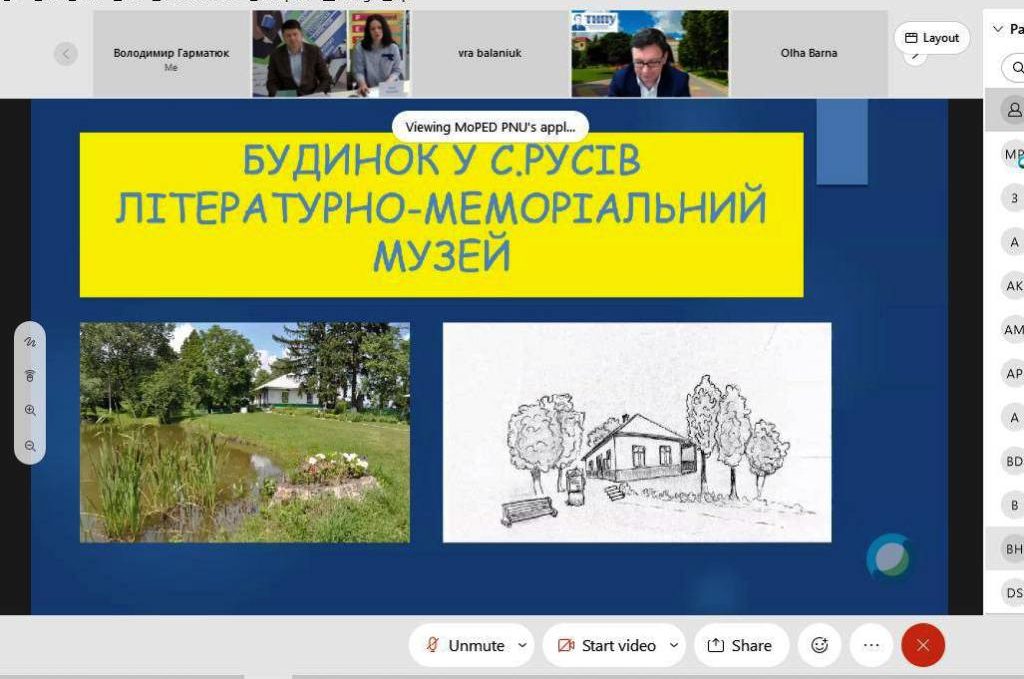Select Olha Barna participant tile
Image resolution: width=1024 pixels, height=679 pixels.
click(x=808, y=53)
